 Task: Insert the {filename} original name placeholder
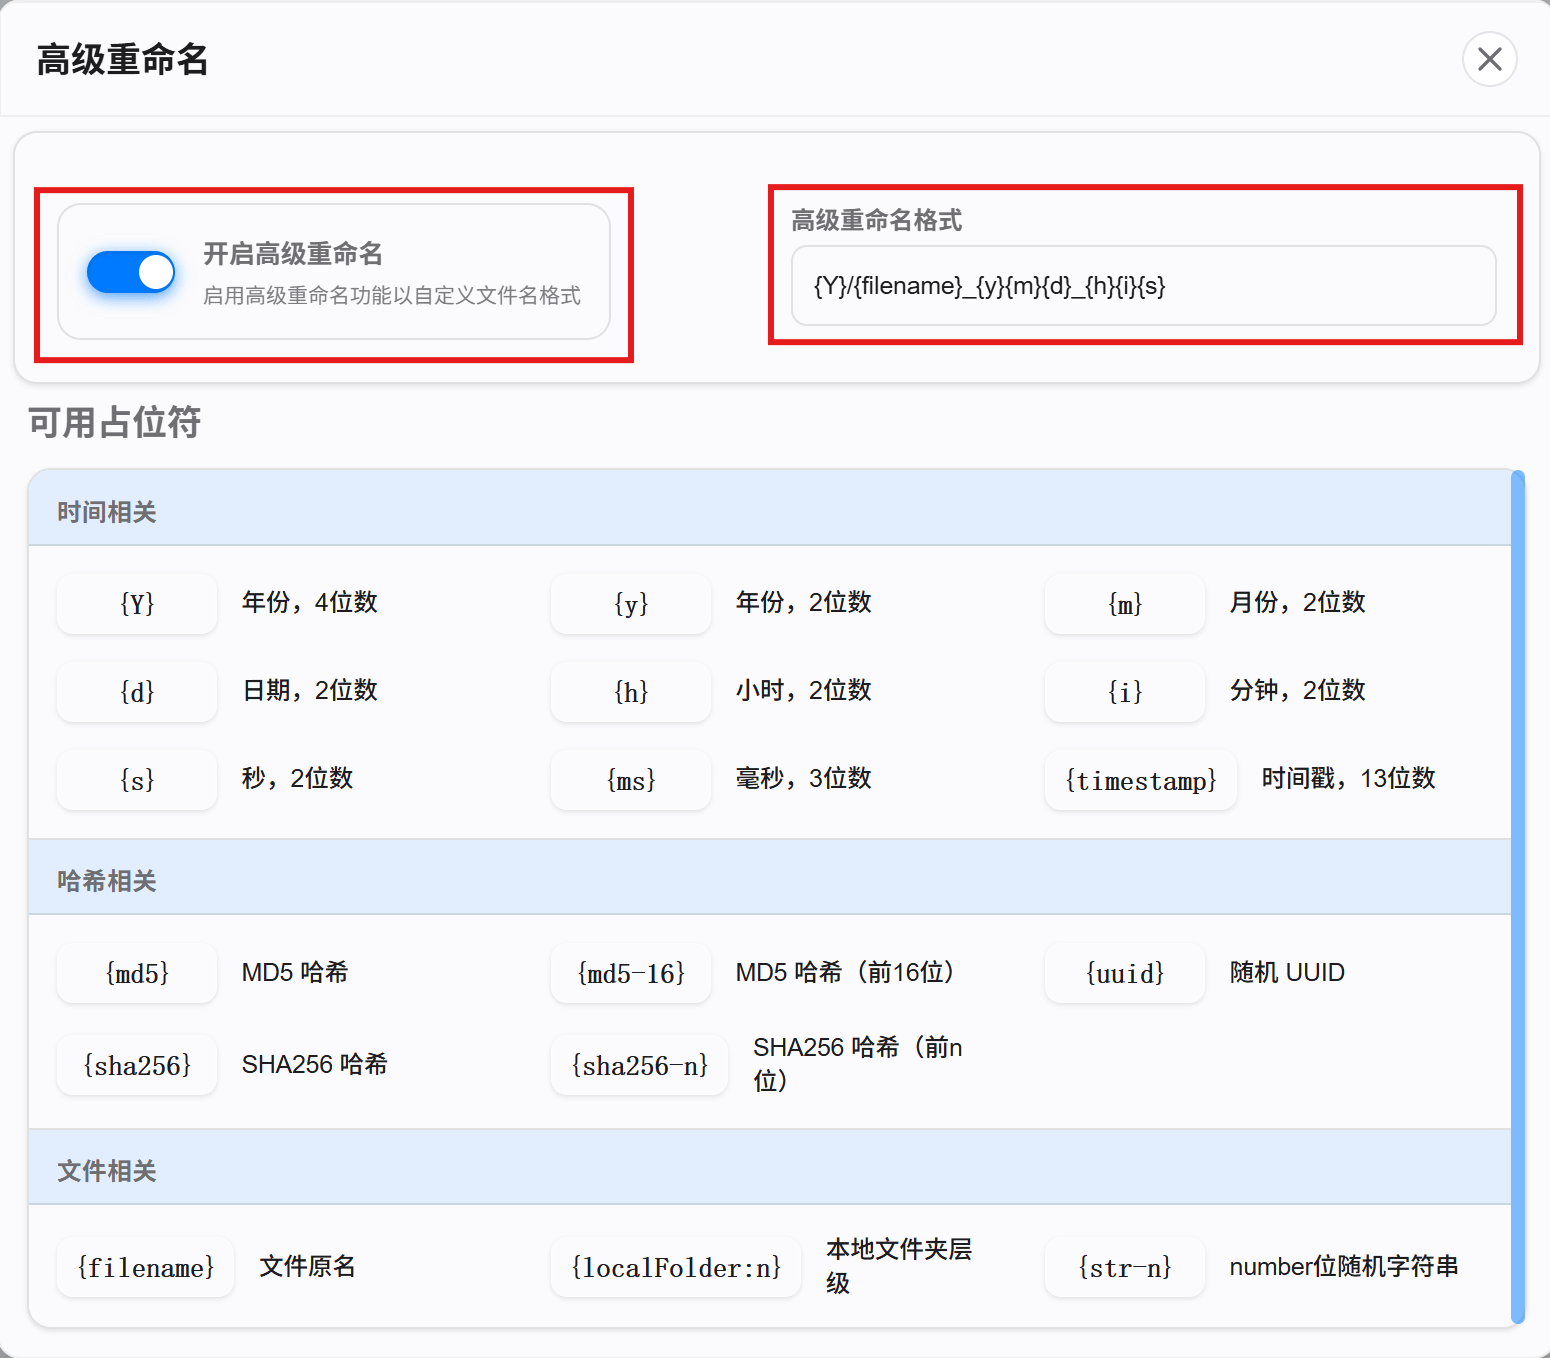145,1267
